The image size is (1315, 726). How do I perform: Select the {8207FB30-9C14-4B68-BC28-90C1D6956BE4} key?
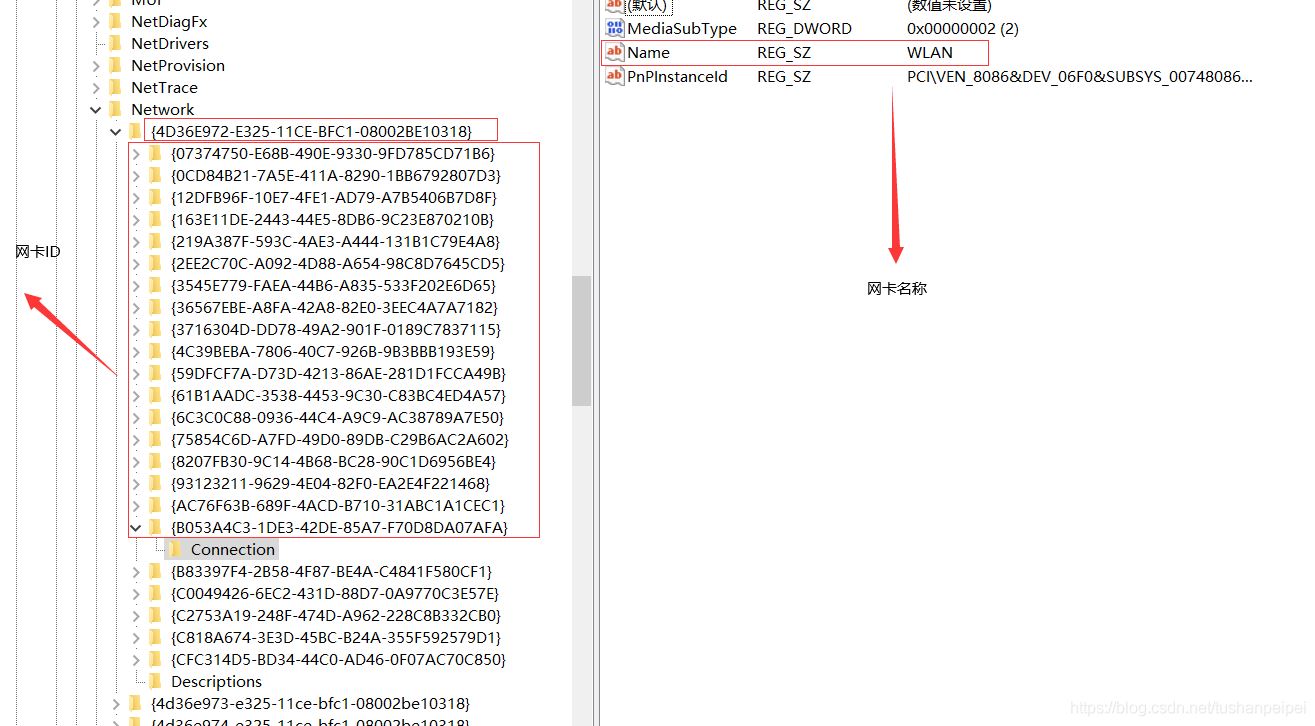[333, 462]
